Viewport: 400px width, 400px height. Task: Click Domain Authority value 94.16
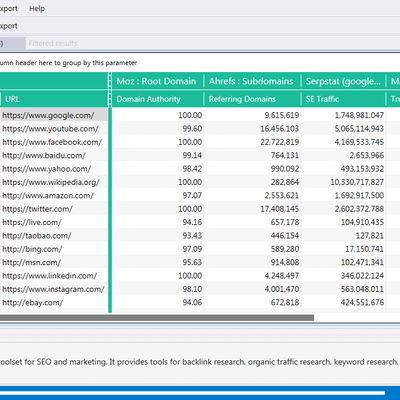point(192,222)
